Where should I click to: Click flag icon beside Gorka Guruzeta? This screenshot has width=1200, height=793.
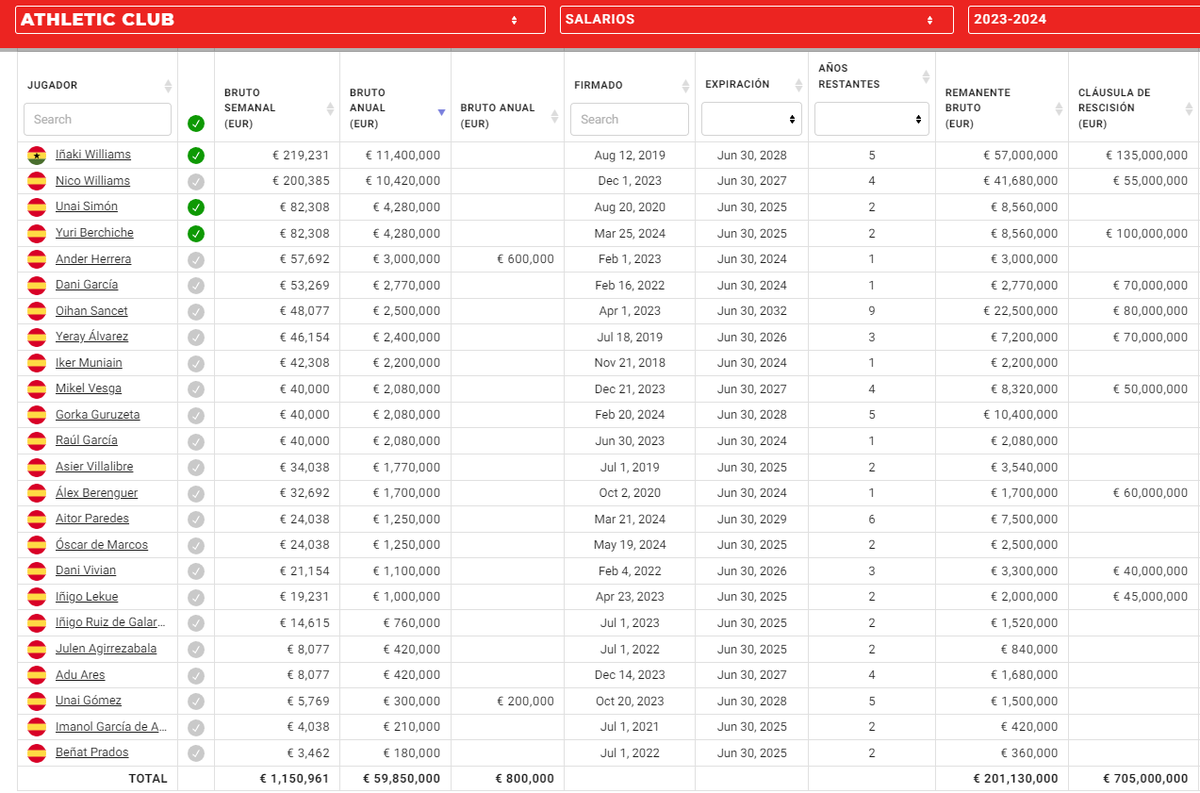tap(37, 415)
